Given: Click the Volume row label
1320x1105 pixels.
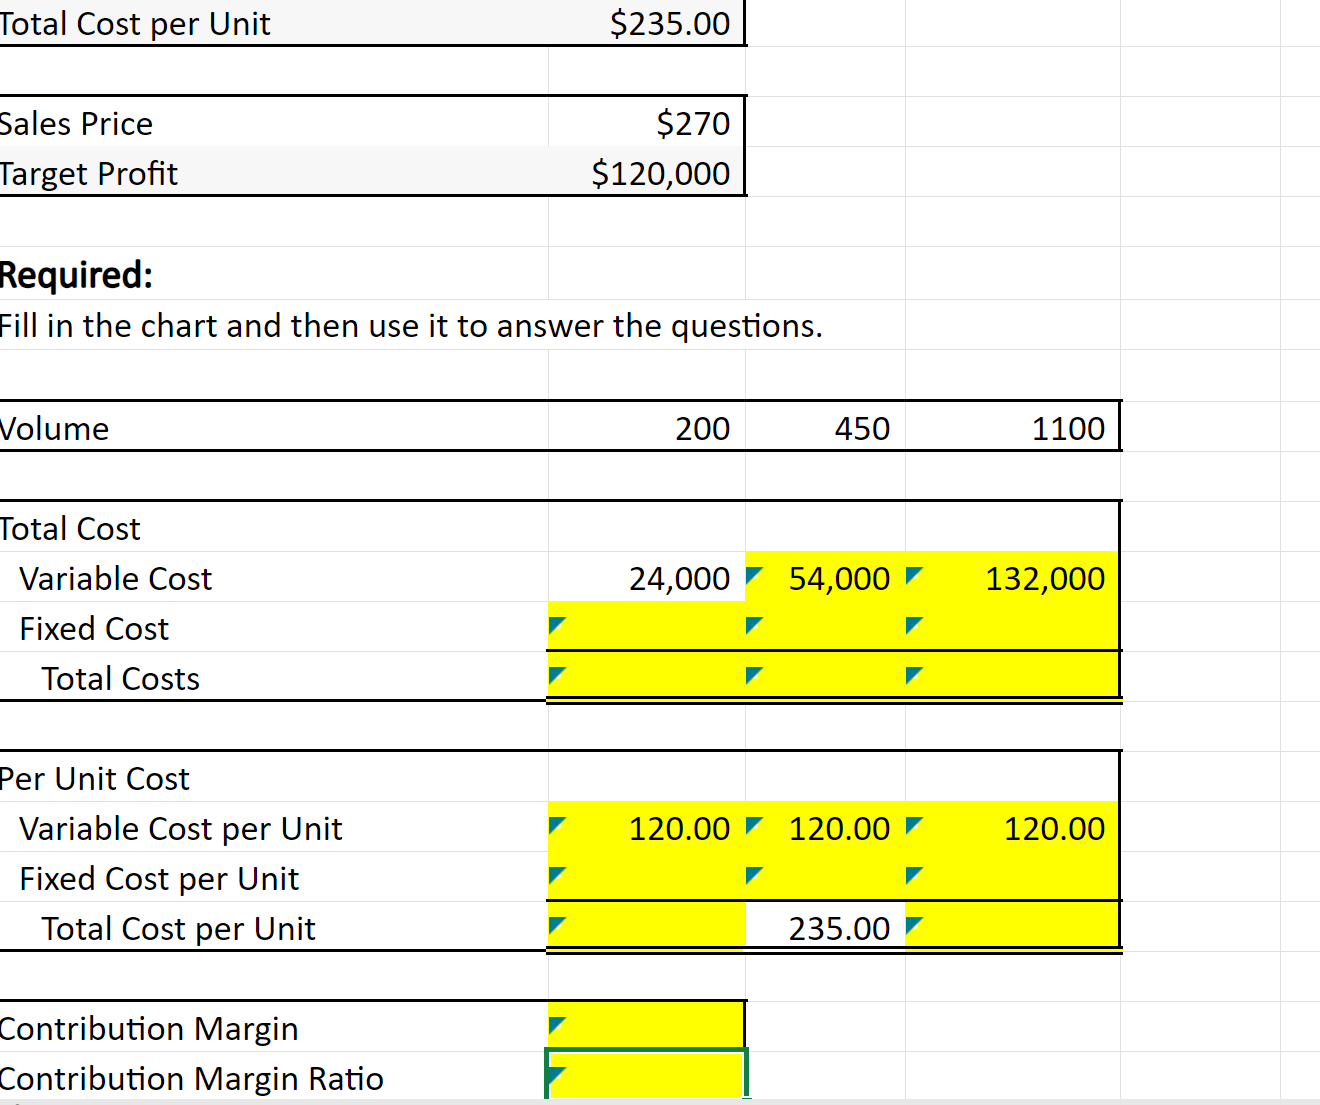Looking at the screenshot, I should click(274, 427).
